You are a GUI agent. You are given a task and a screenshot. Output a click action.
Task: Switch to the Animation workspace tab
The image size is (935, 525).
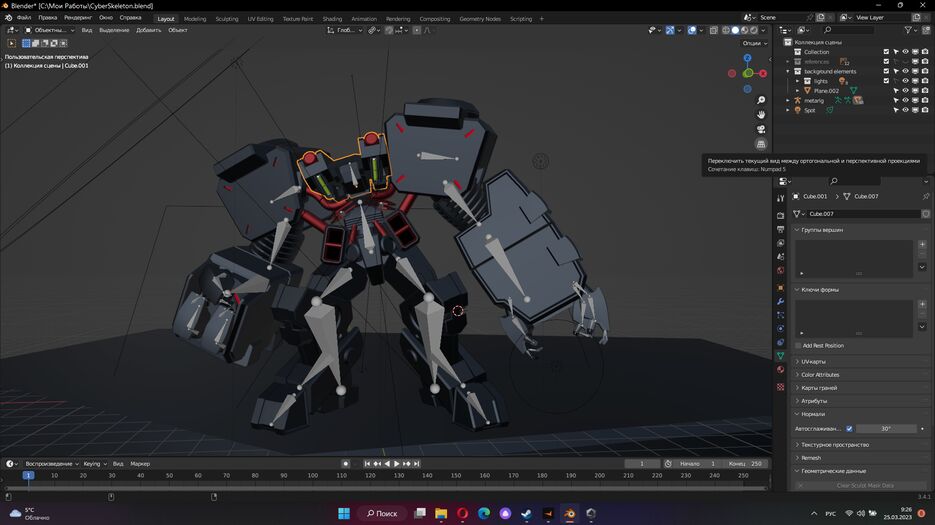tap(364, 18)
